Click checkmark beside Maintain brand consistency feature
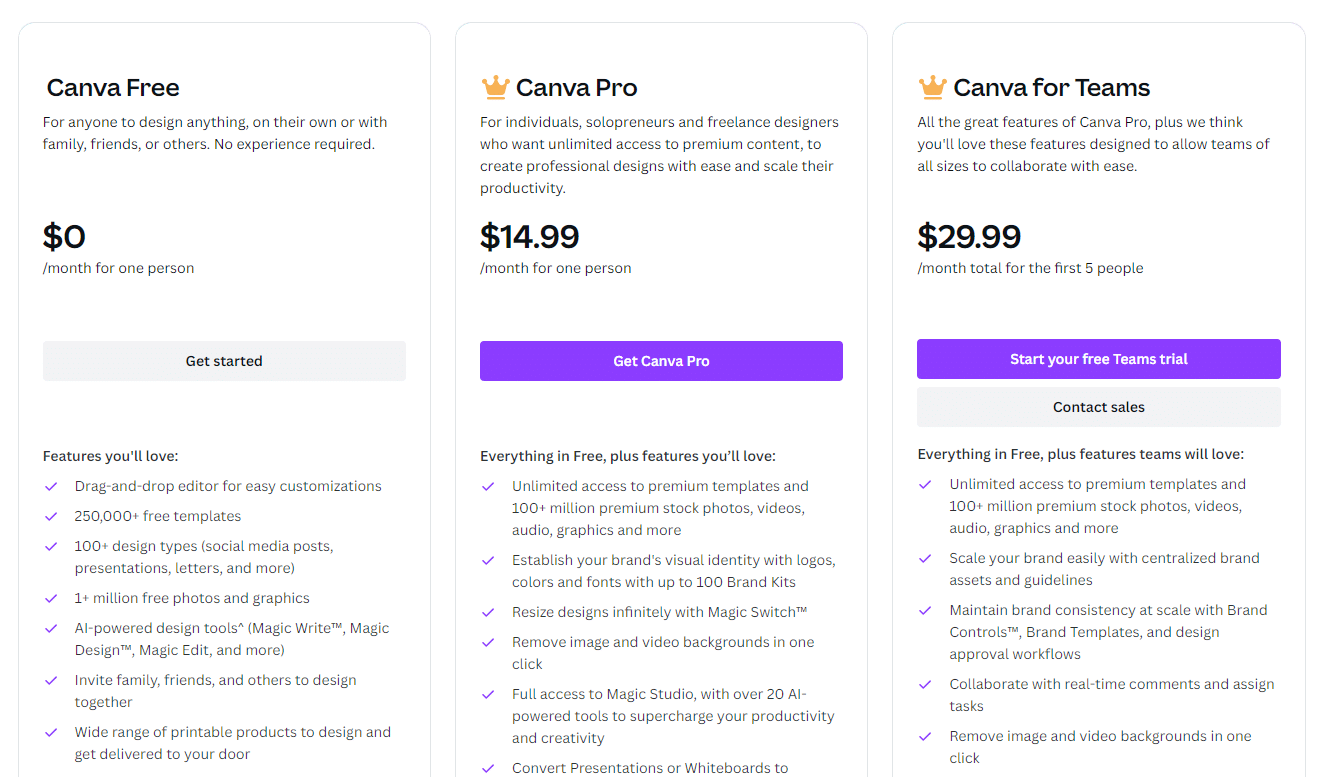This screenshot has height=777, width=1326. coord(925,610)
